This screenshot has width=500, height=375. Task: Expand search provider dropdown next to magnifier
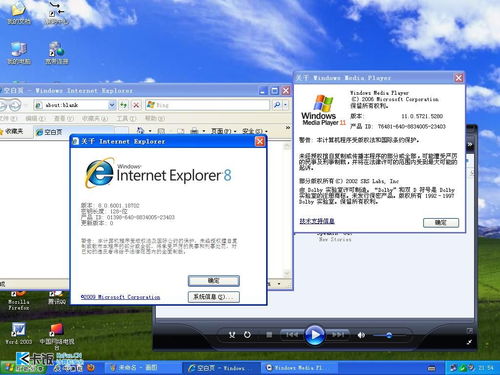click(286, 105)
